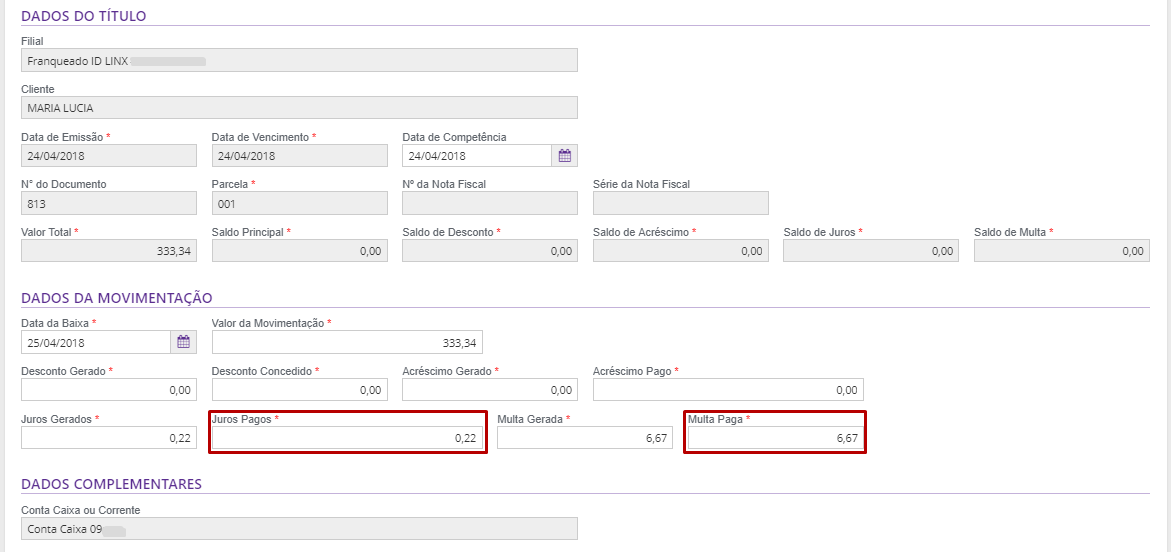Edit the Valor da Movimentação field

[x=347, y=342]
